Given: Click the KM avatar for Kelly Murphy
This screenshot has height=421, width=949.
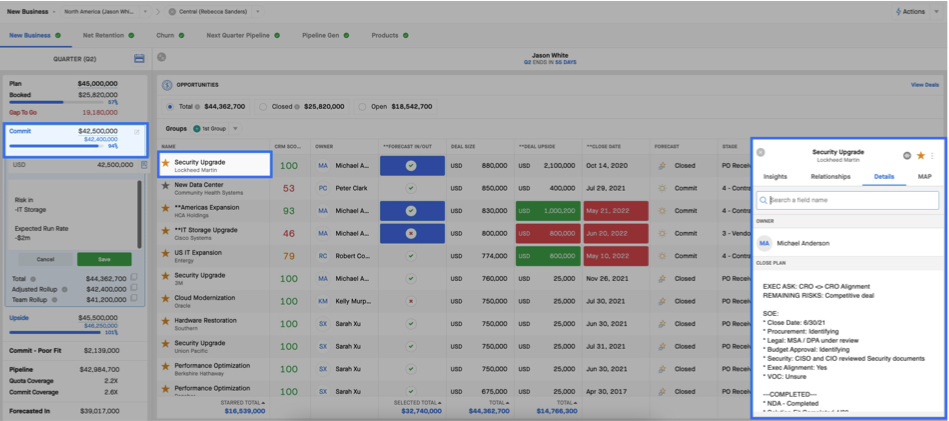Looking at the screenshot, I should pos(323,301).
